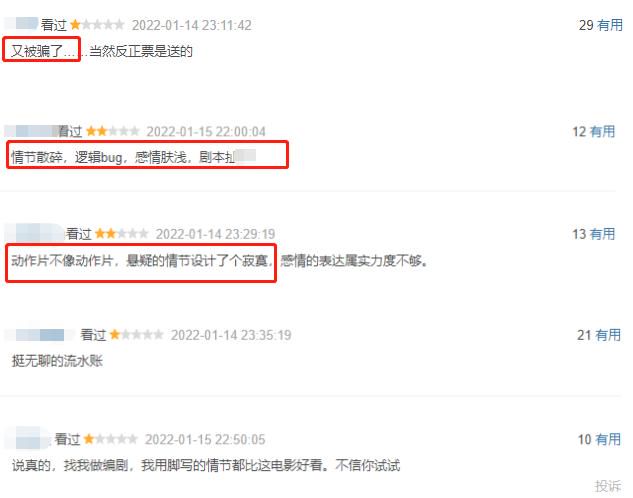This screenshot has width=633, height=498.
Task: Open the second reviewer's blurred username
Action: pos(31,131)
